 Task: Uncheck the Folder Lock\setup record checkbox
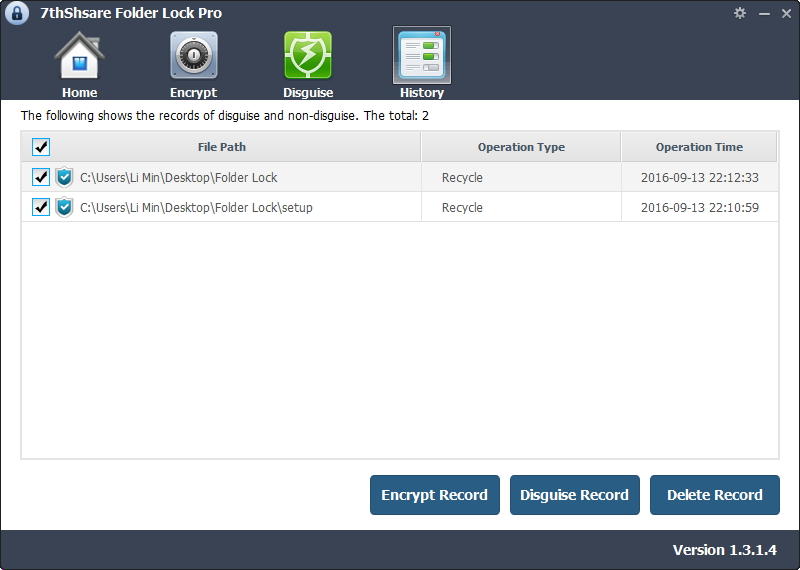41,207
